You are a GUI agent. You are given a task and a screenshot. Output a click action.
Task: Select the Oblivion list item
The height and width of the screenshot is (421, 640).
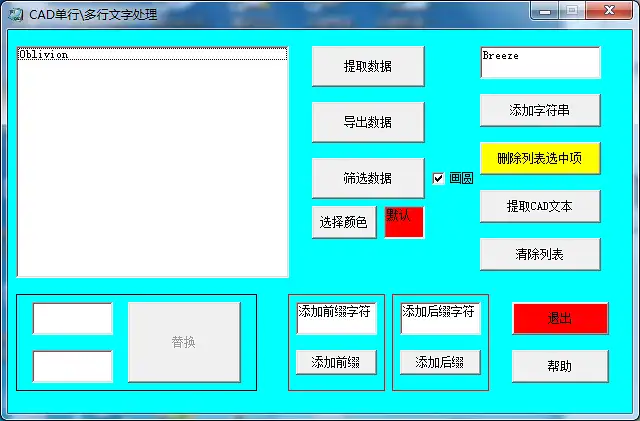coord(152,54)
